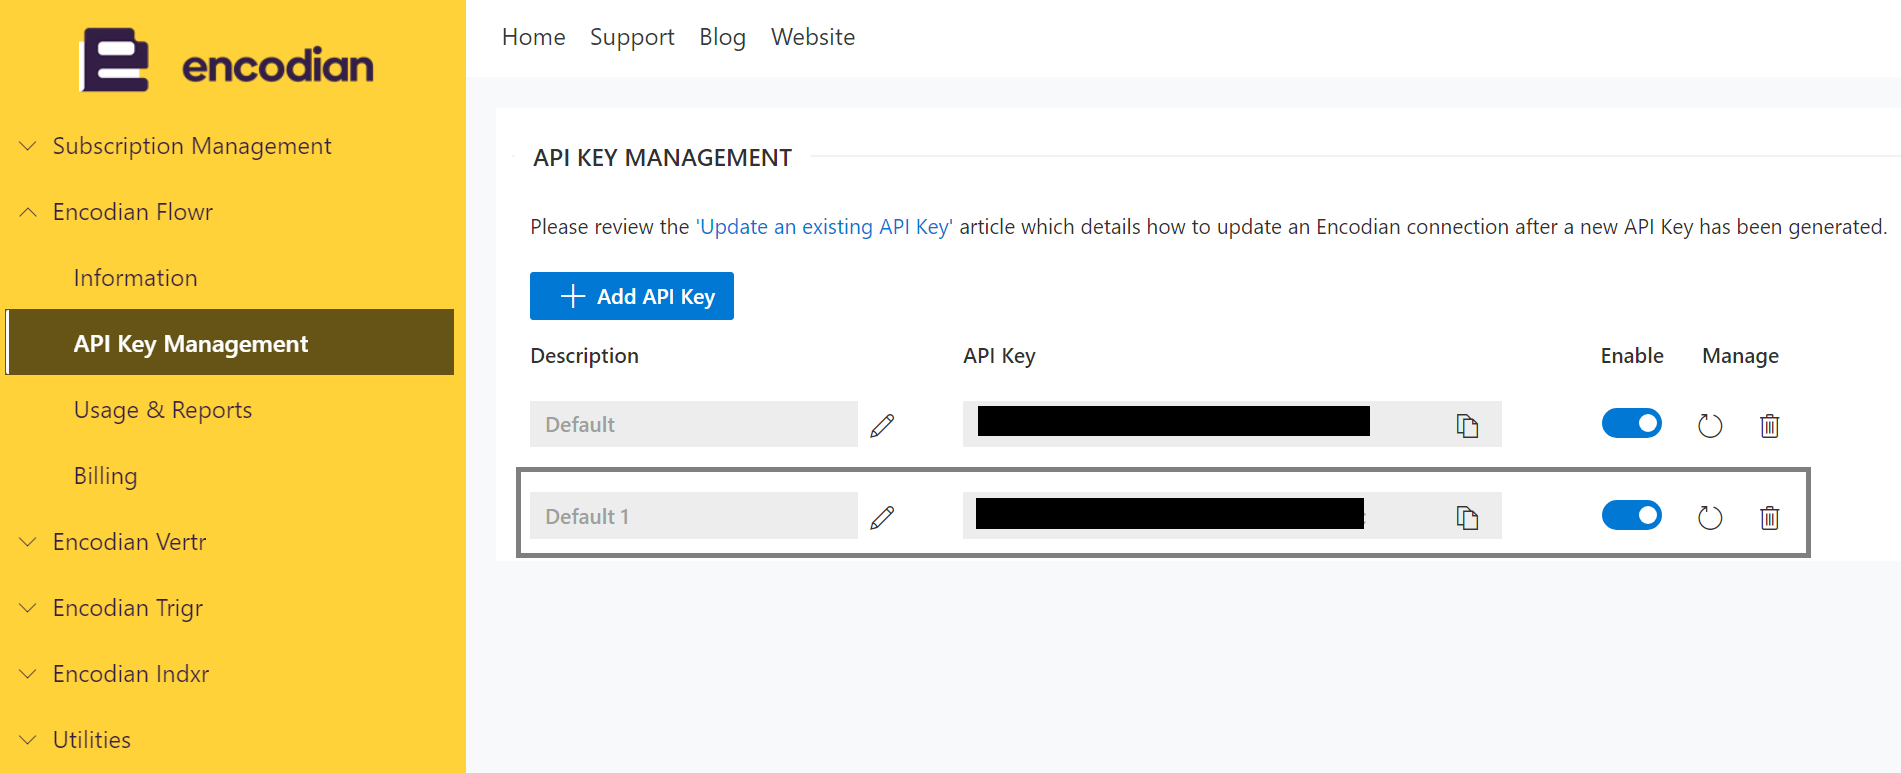Regenerate the Default row API key
1901x773 pixels.
click(1710, 426)
